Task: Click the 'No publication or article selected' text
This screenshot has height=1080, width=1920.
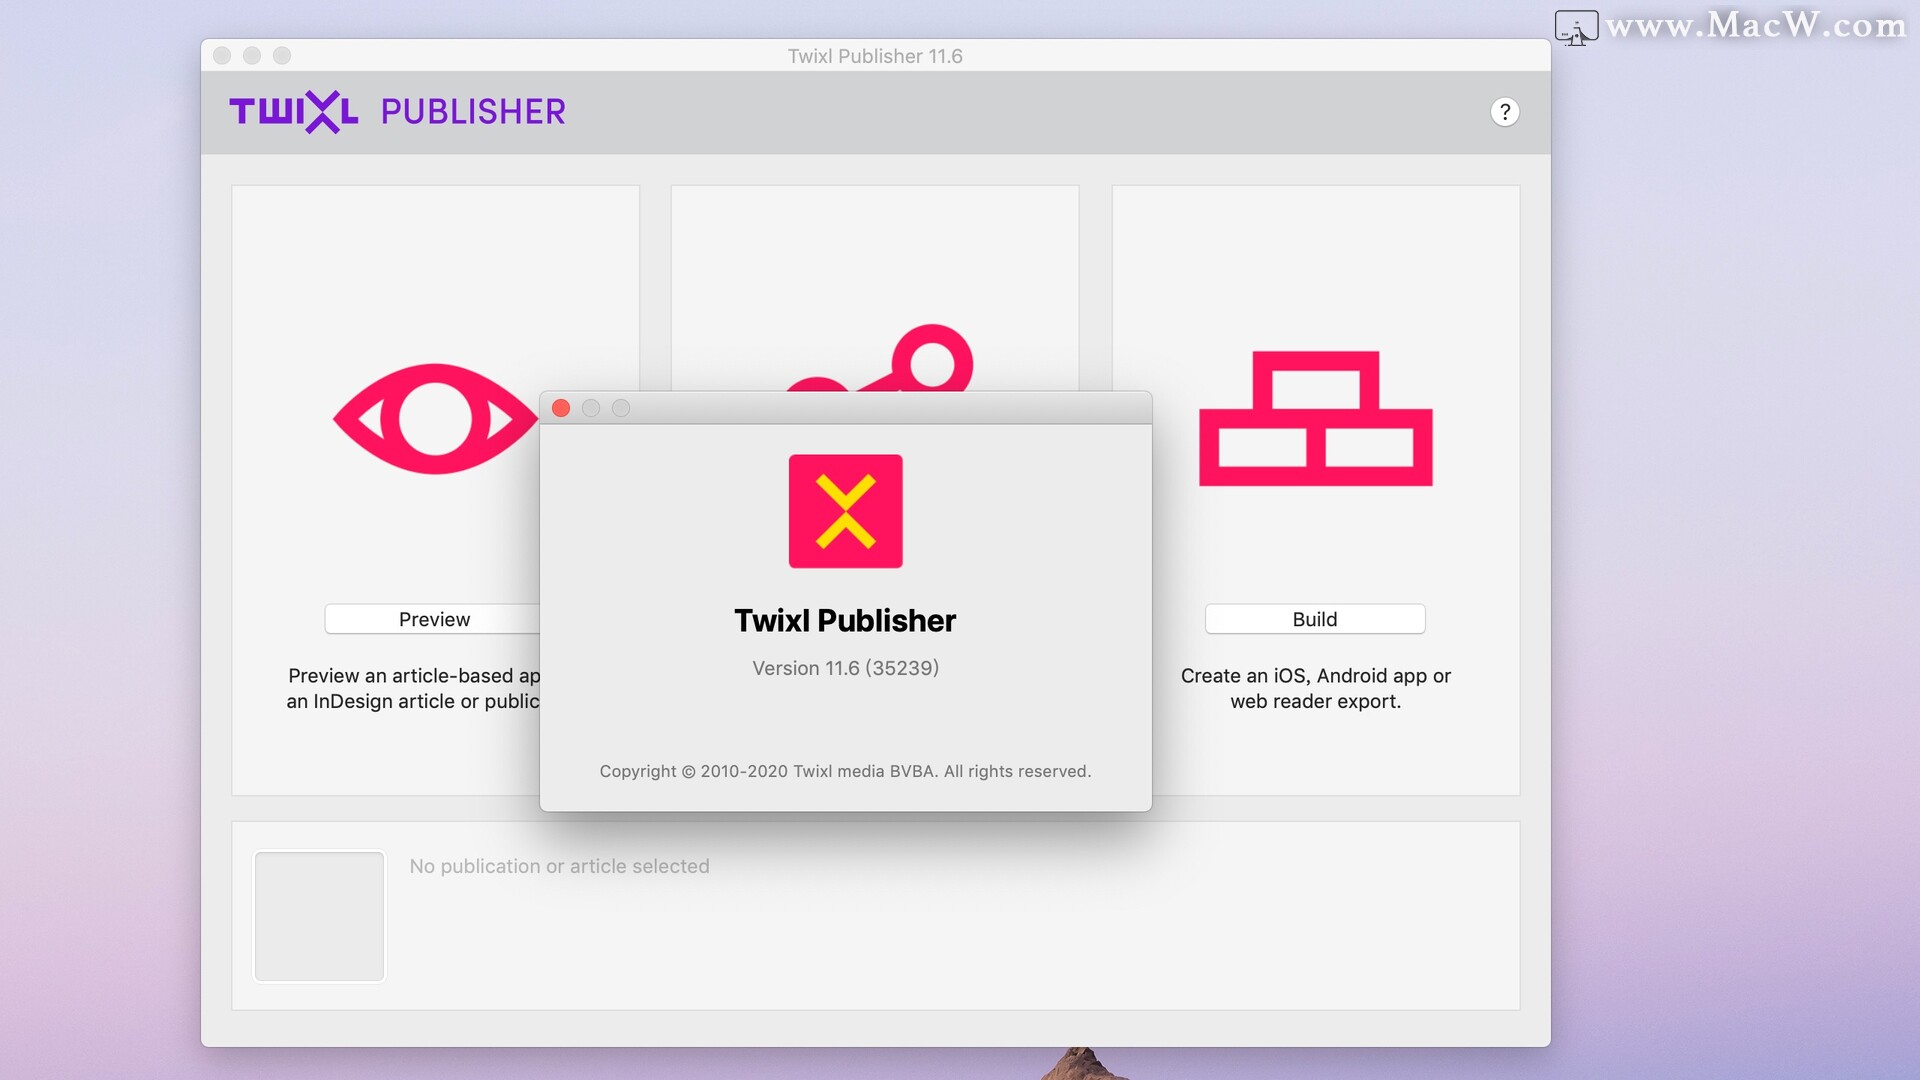Action: (559, 866)
